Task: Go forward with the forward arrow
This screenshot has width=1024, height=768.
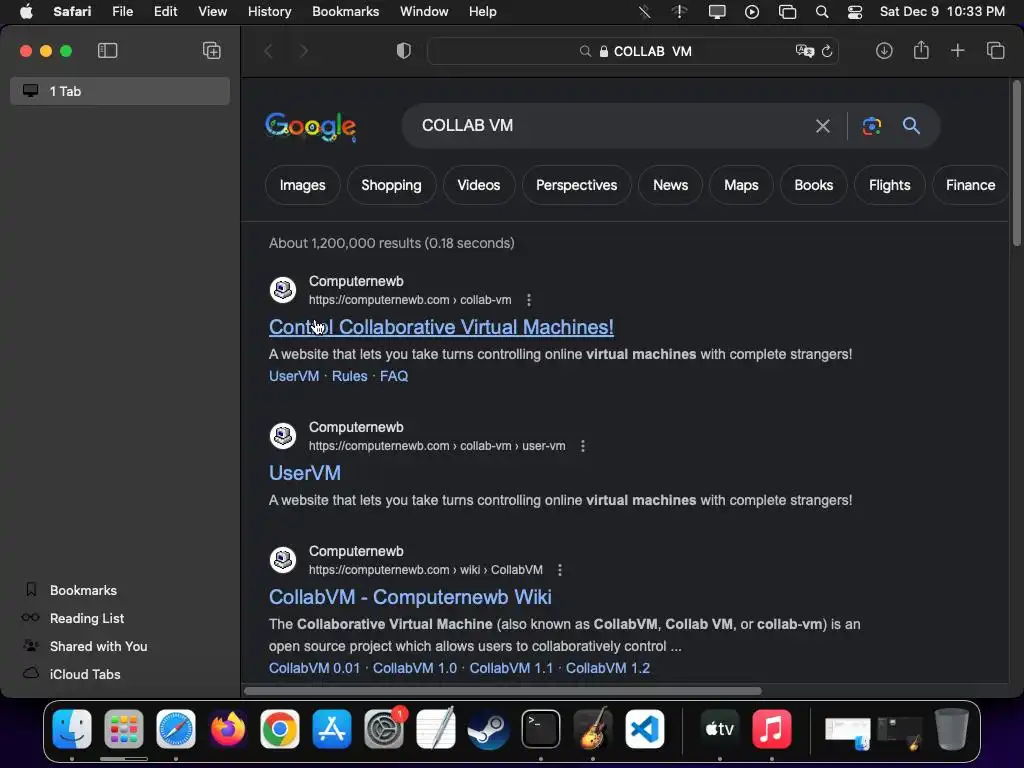Action: [x=304, y=51]
